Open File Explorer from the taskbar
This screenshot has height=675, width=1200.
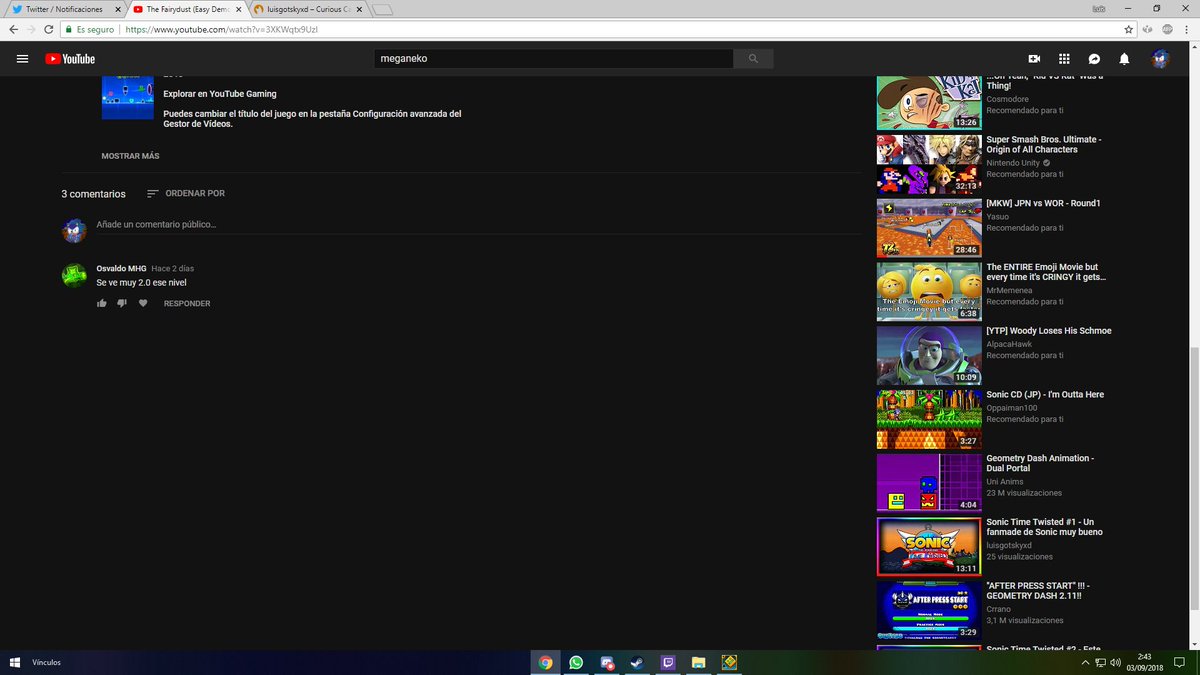click(x=699, y=662)
